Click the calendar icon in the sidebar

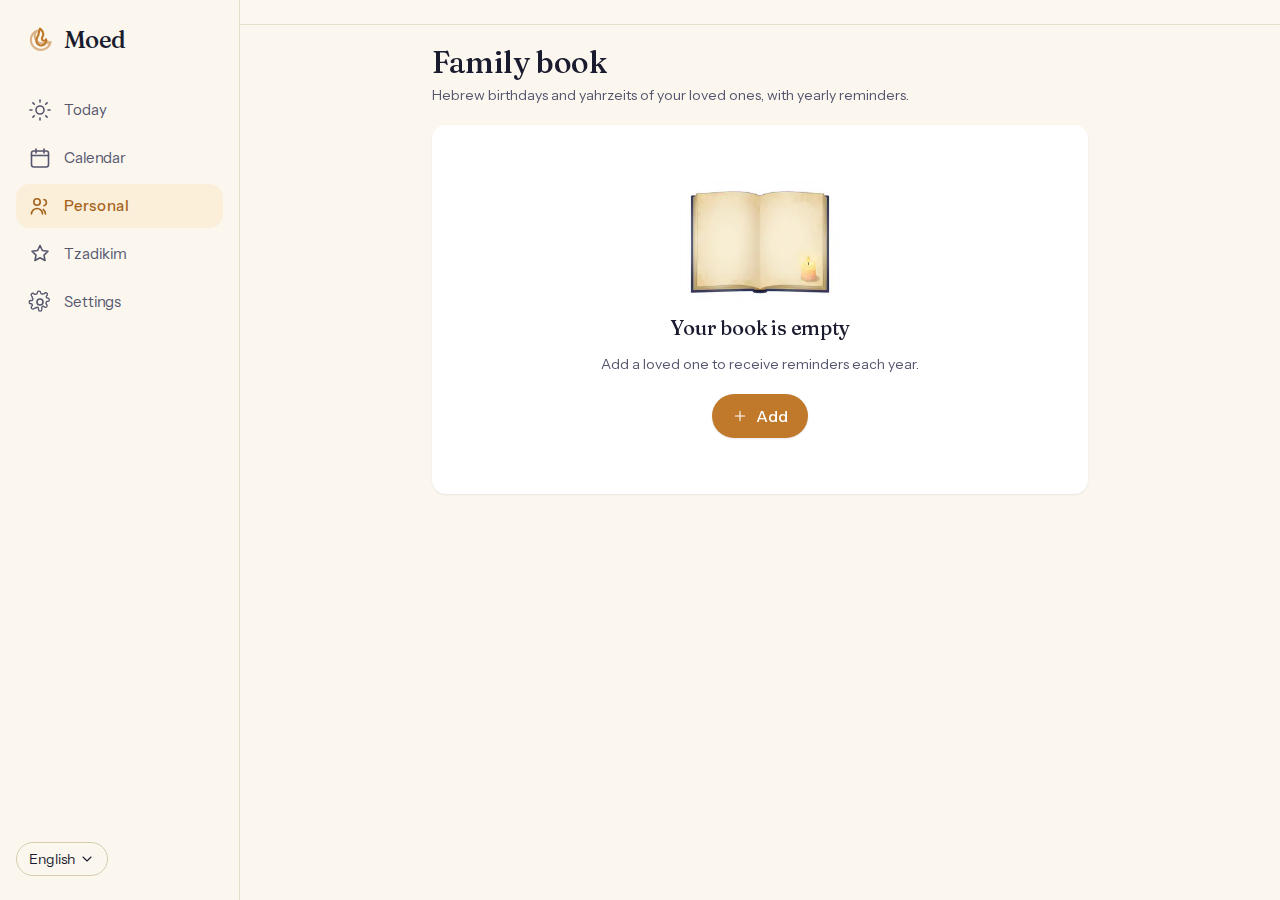pyautogui.click(x=40, y=158)
